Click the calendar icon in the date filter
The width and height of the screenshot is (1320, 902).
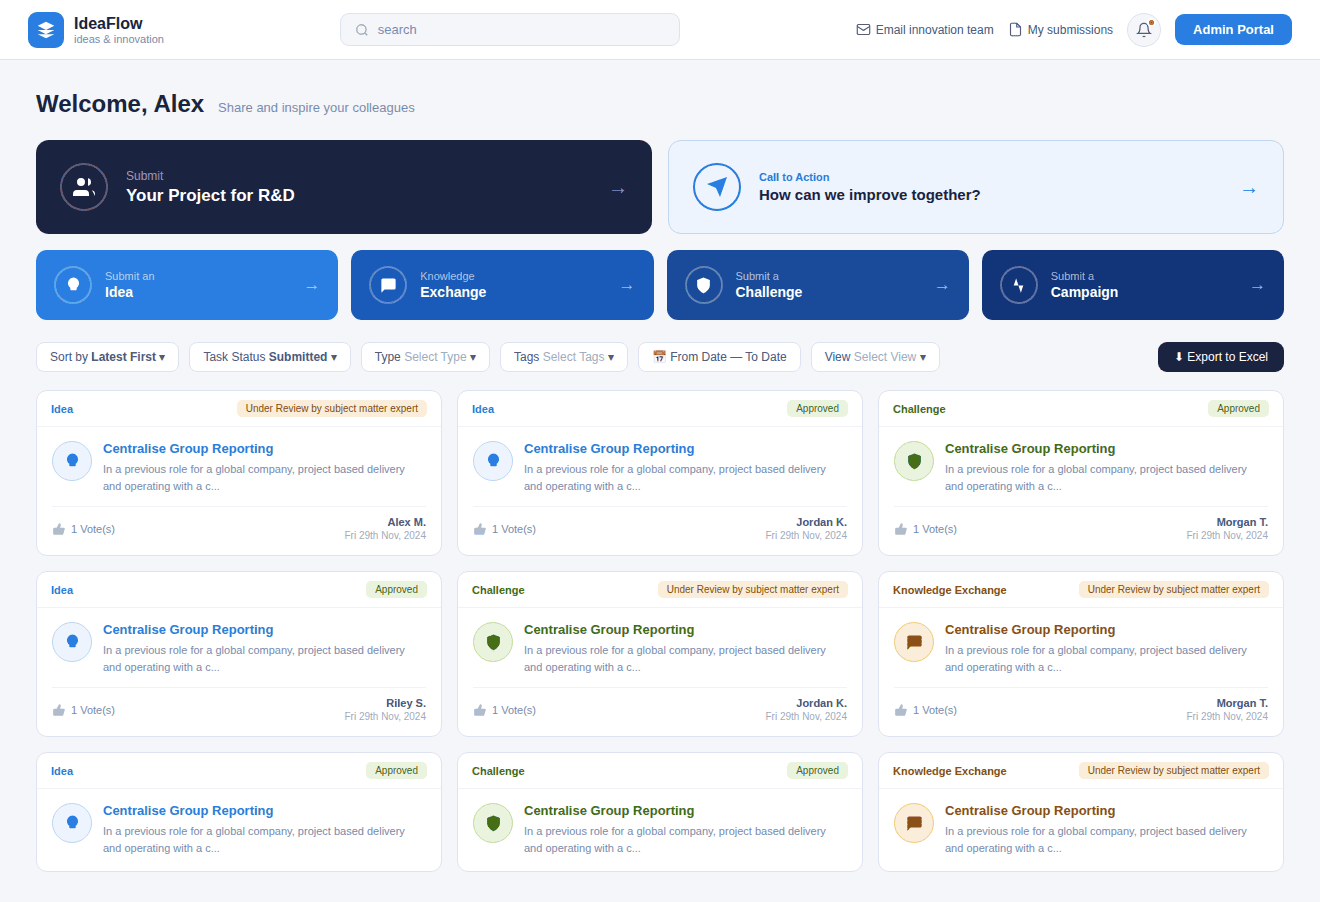coord(658,356)
